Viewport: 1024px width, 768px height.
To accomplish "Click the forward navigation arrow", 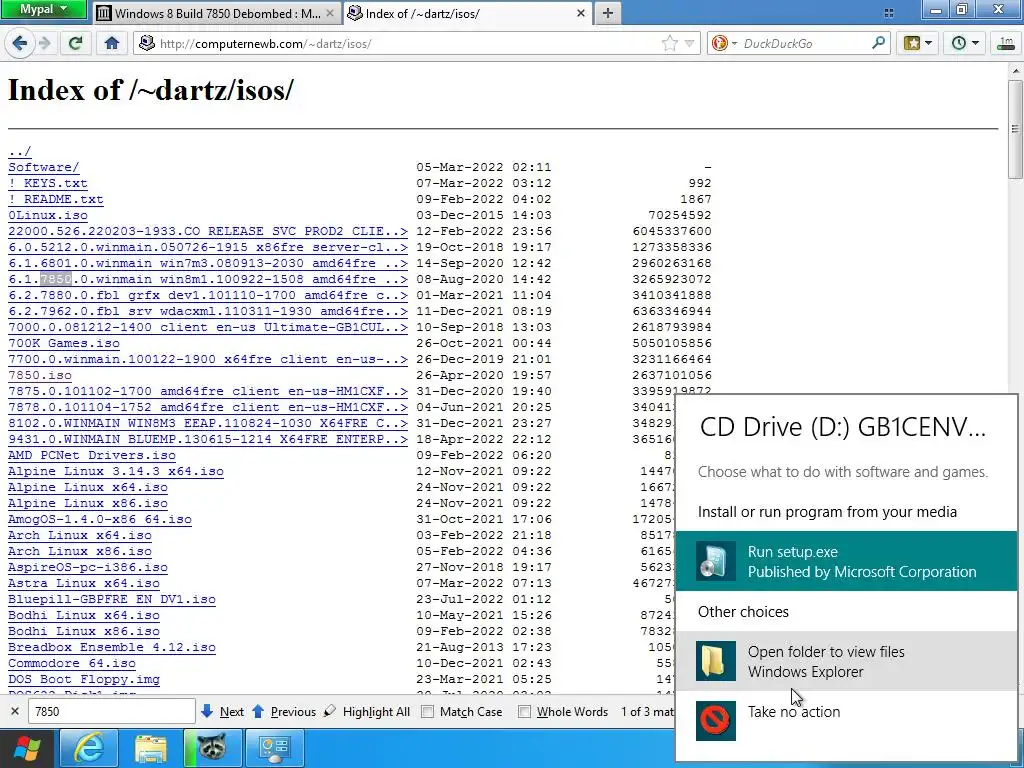I will (45, 44).
